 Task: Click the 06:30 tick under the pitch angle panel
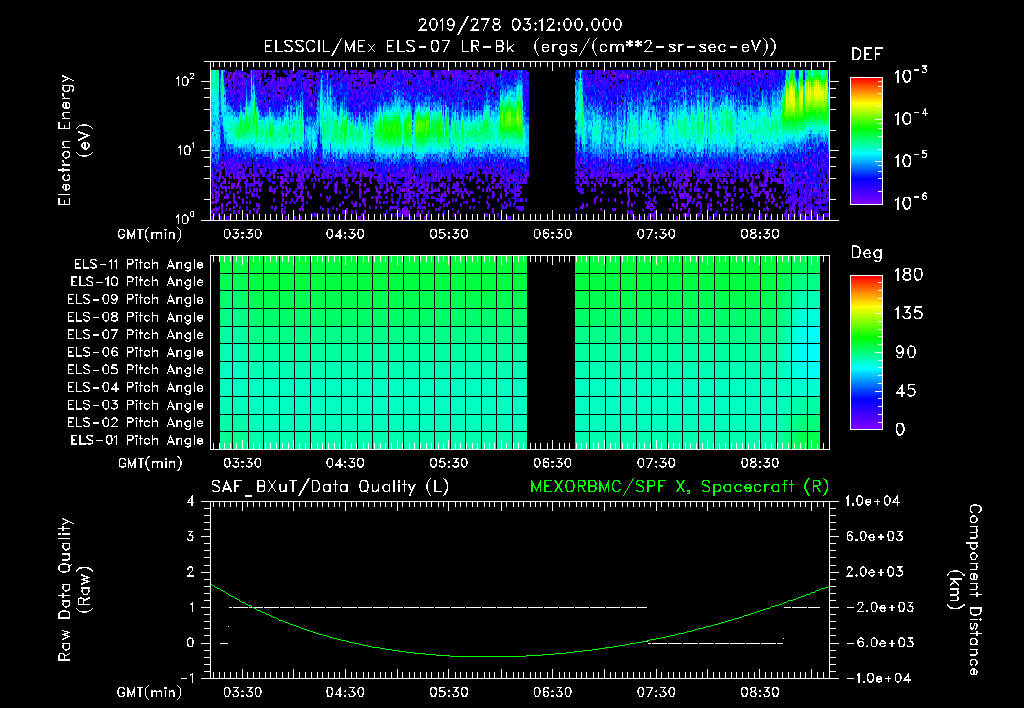552,463
